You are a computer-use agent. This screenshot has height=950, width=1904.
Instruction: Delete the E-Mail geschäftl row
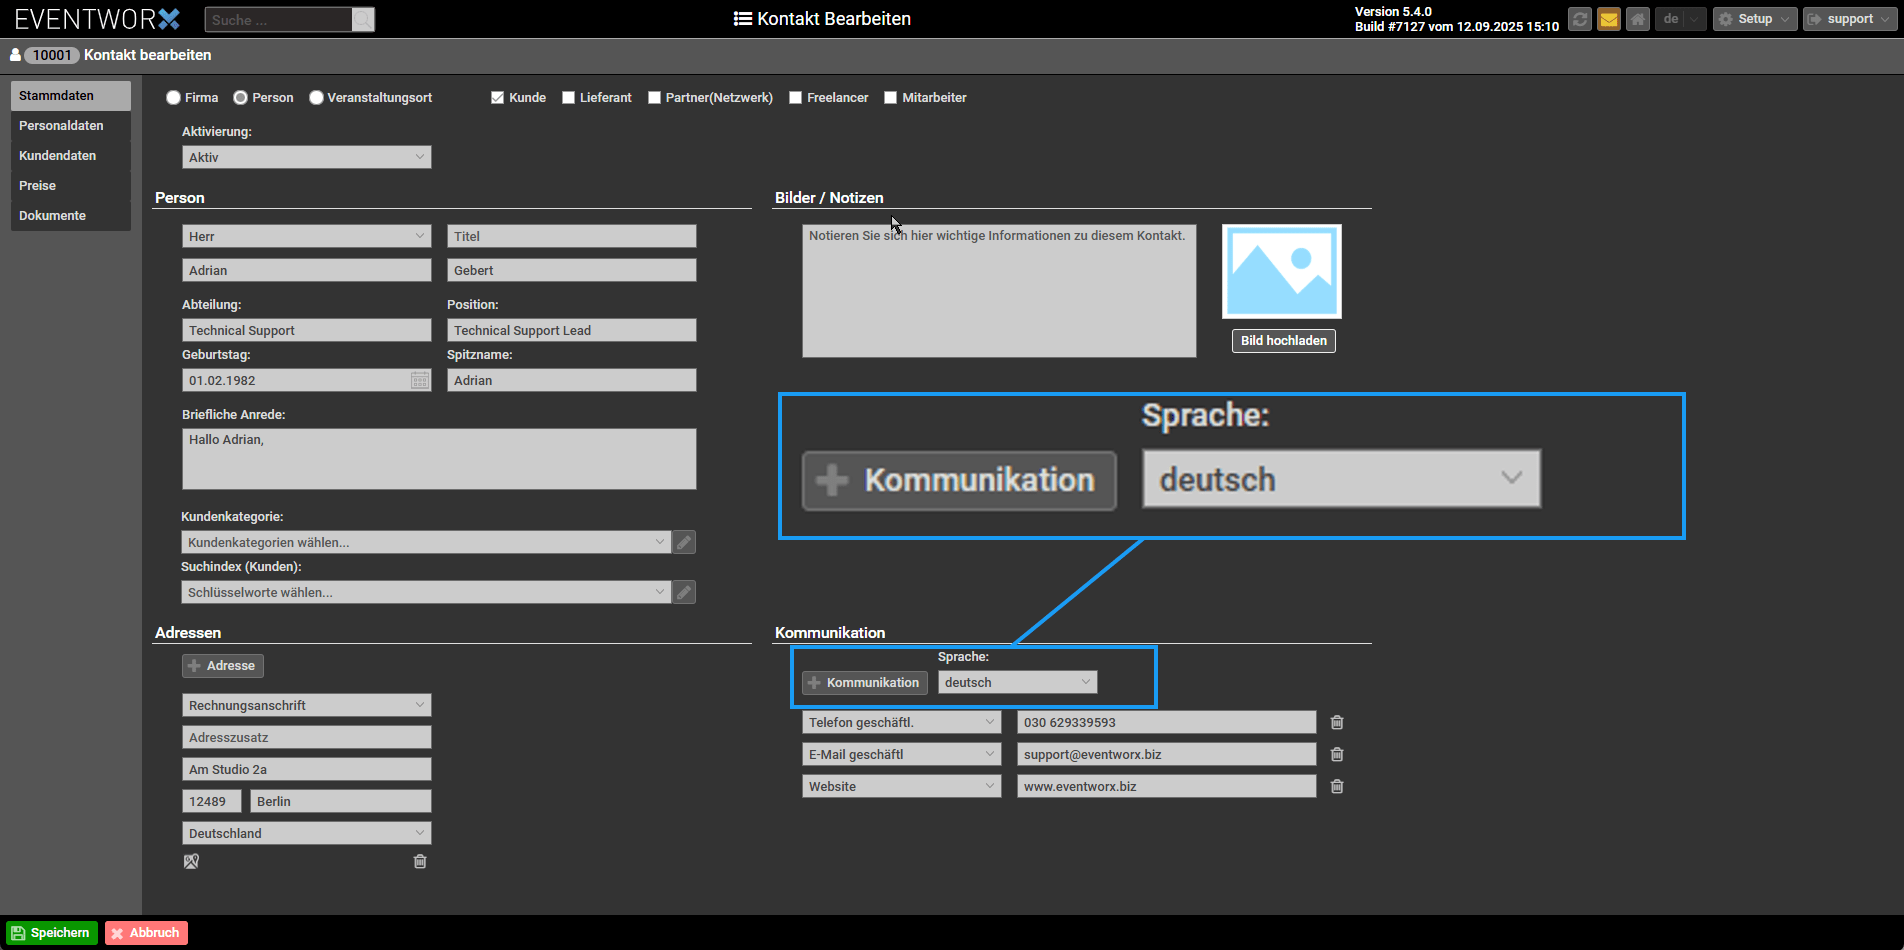(1337, 755)
